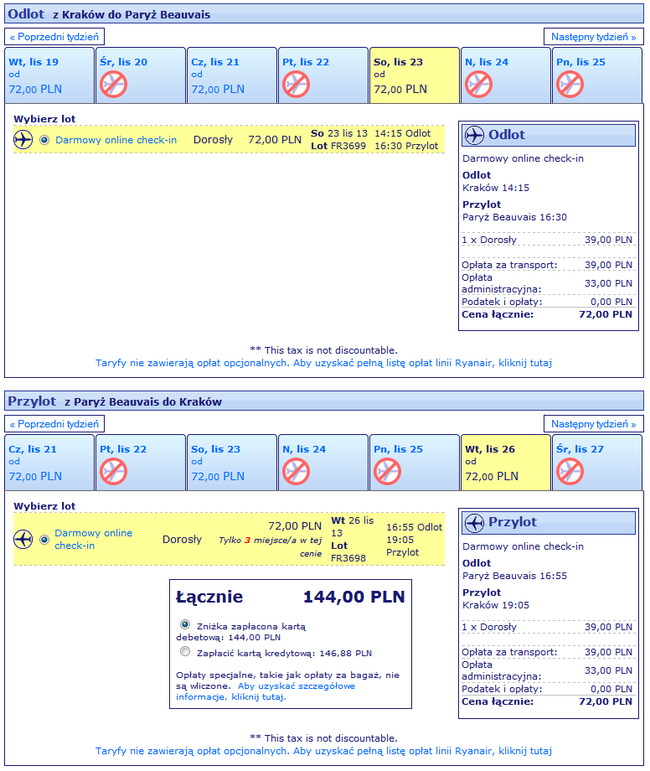
Task: Select So, lis 23 tab in return section
Action: [x=231, y=462]
